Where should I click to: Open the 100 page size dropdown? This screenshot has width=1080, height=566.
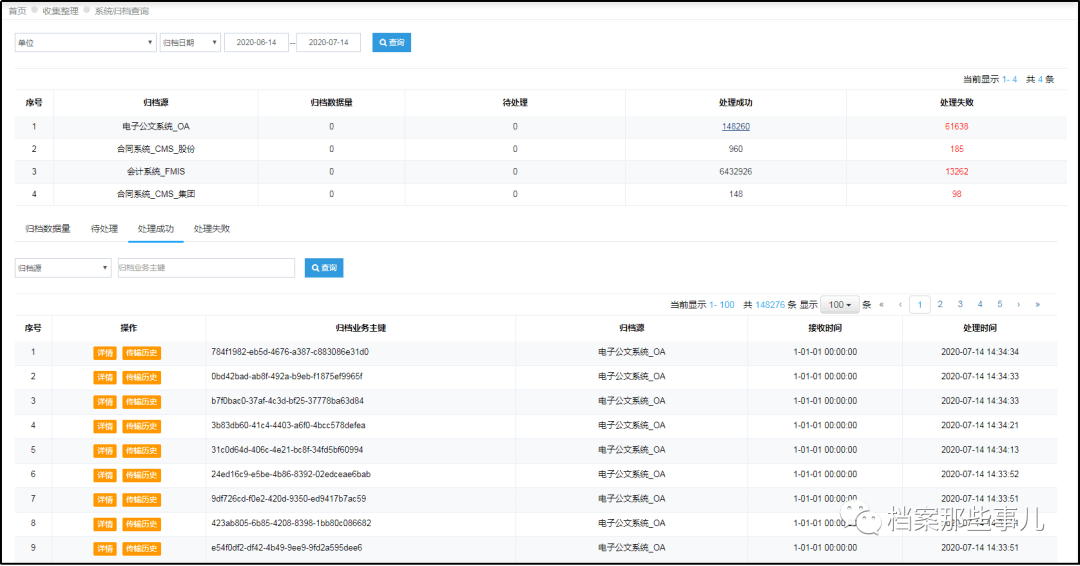click(x=840, y=304)
